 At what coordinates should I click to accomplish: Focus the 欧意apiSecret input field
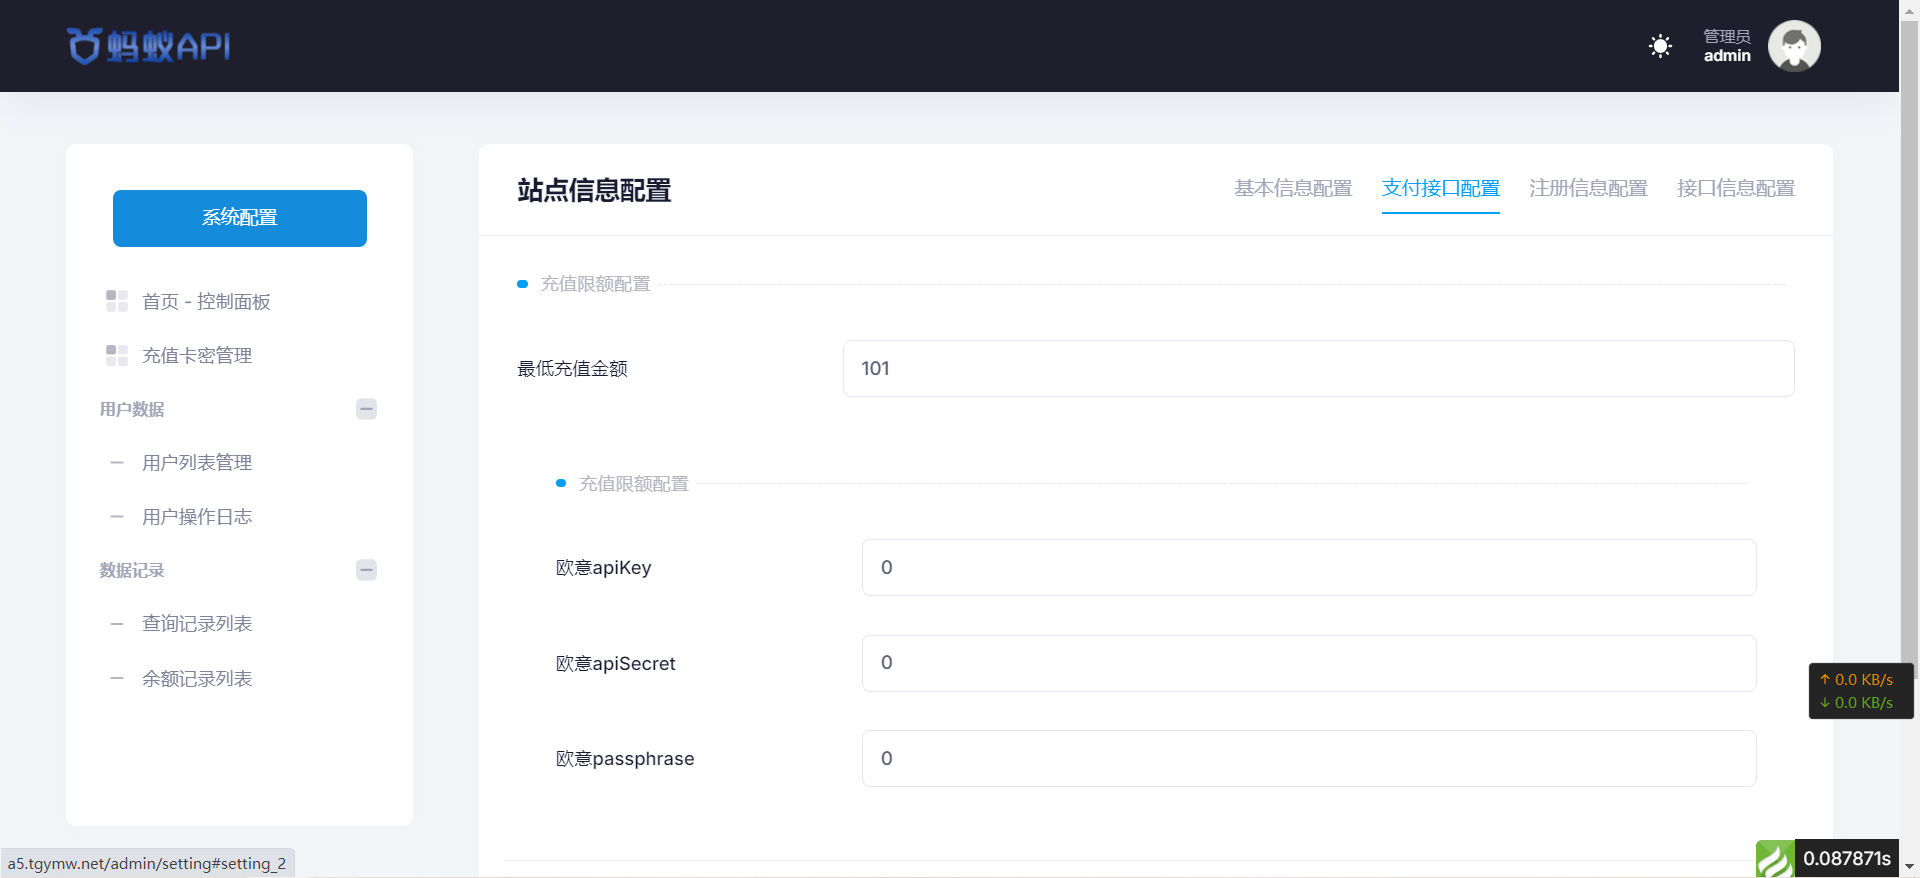[1309, 663]
